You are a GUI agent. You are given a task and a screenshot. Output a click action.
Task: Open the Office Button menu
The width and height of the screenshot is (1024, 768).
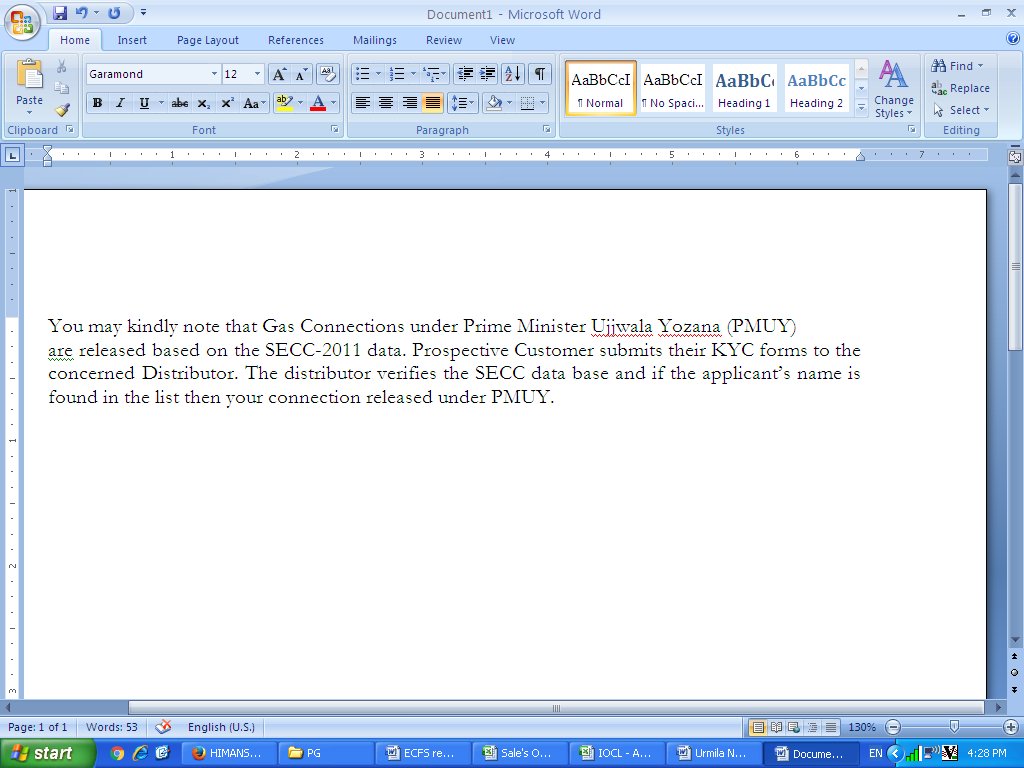(22, 22)
